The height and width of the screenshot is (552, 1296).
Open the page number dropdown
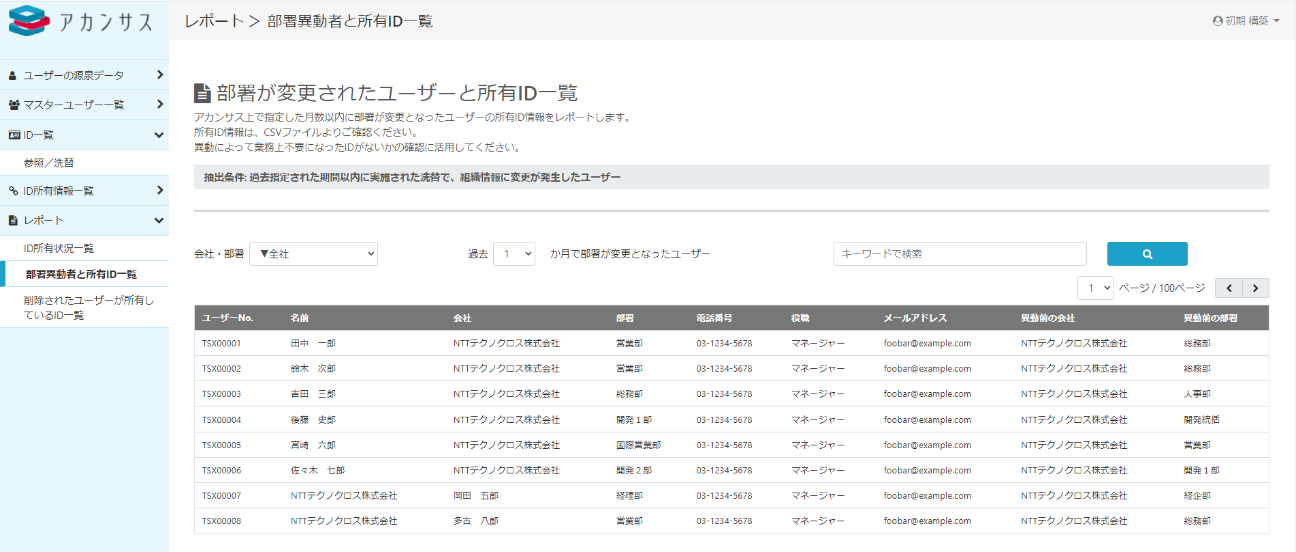[x=1095, y=288]
